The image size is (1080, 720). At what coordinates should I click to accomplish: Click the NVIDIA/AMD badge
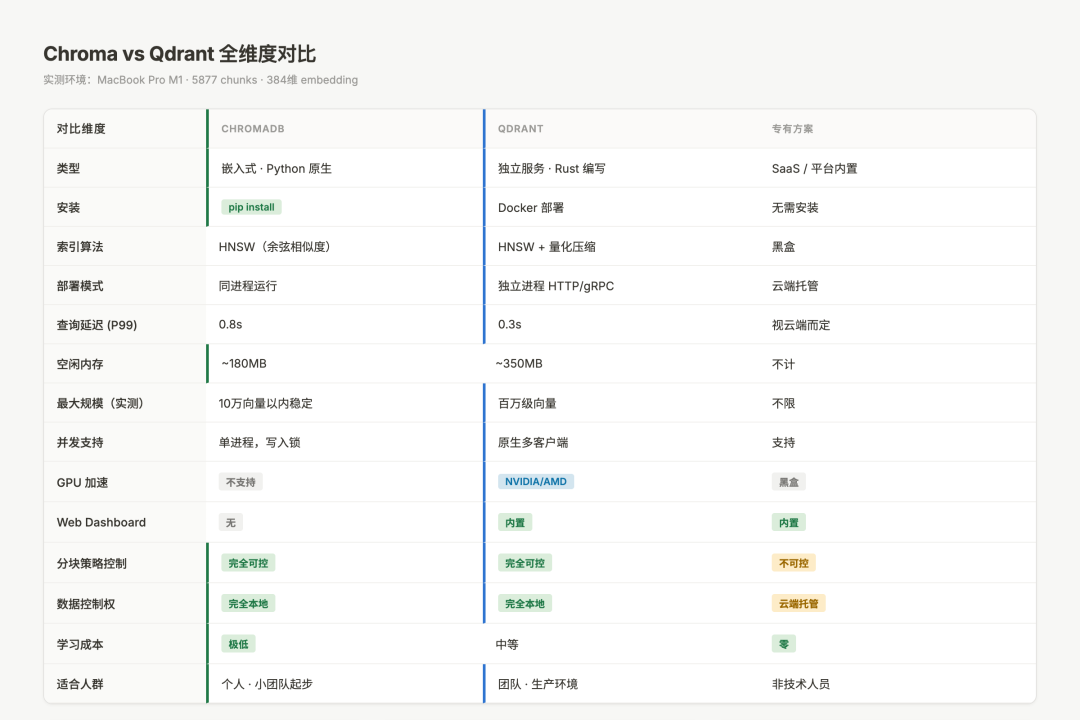536,482
